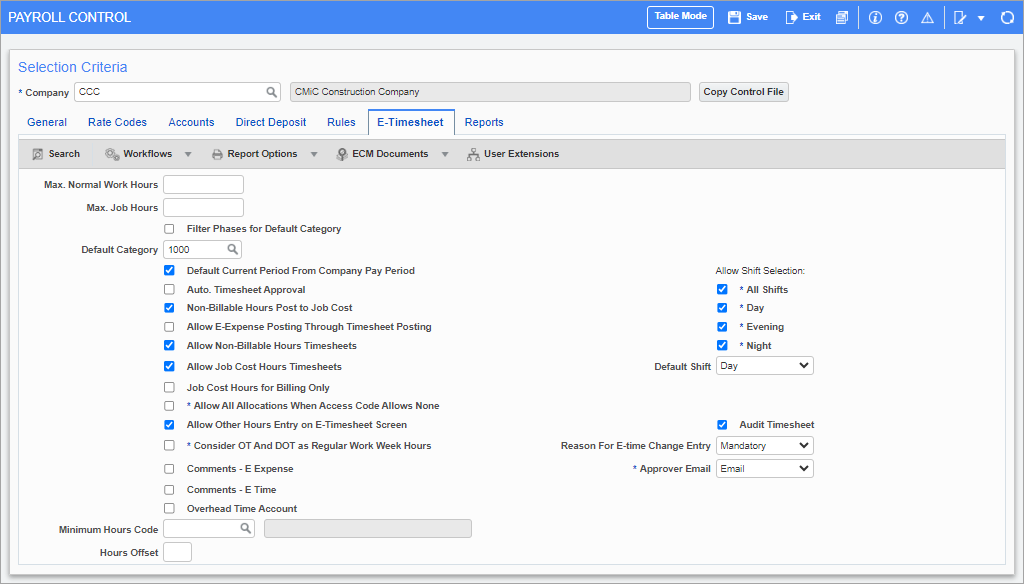This screenshot has height=584, width=1024.
Task: Click the warning triangle icon
Action: (927, 18)
